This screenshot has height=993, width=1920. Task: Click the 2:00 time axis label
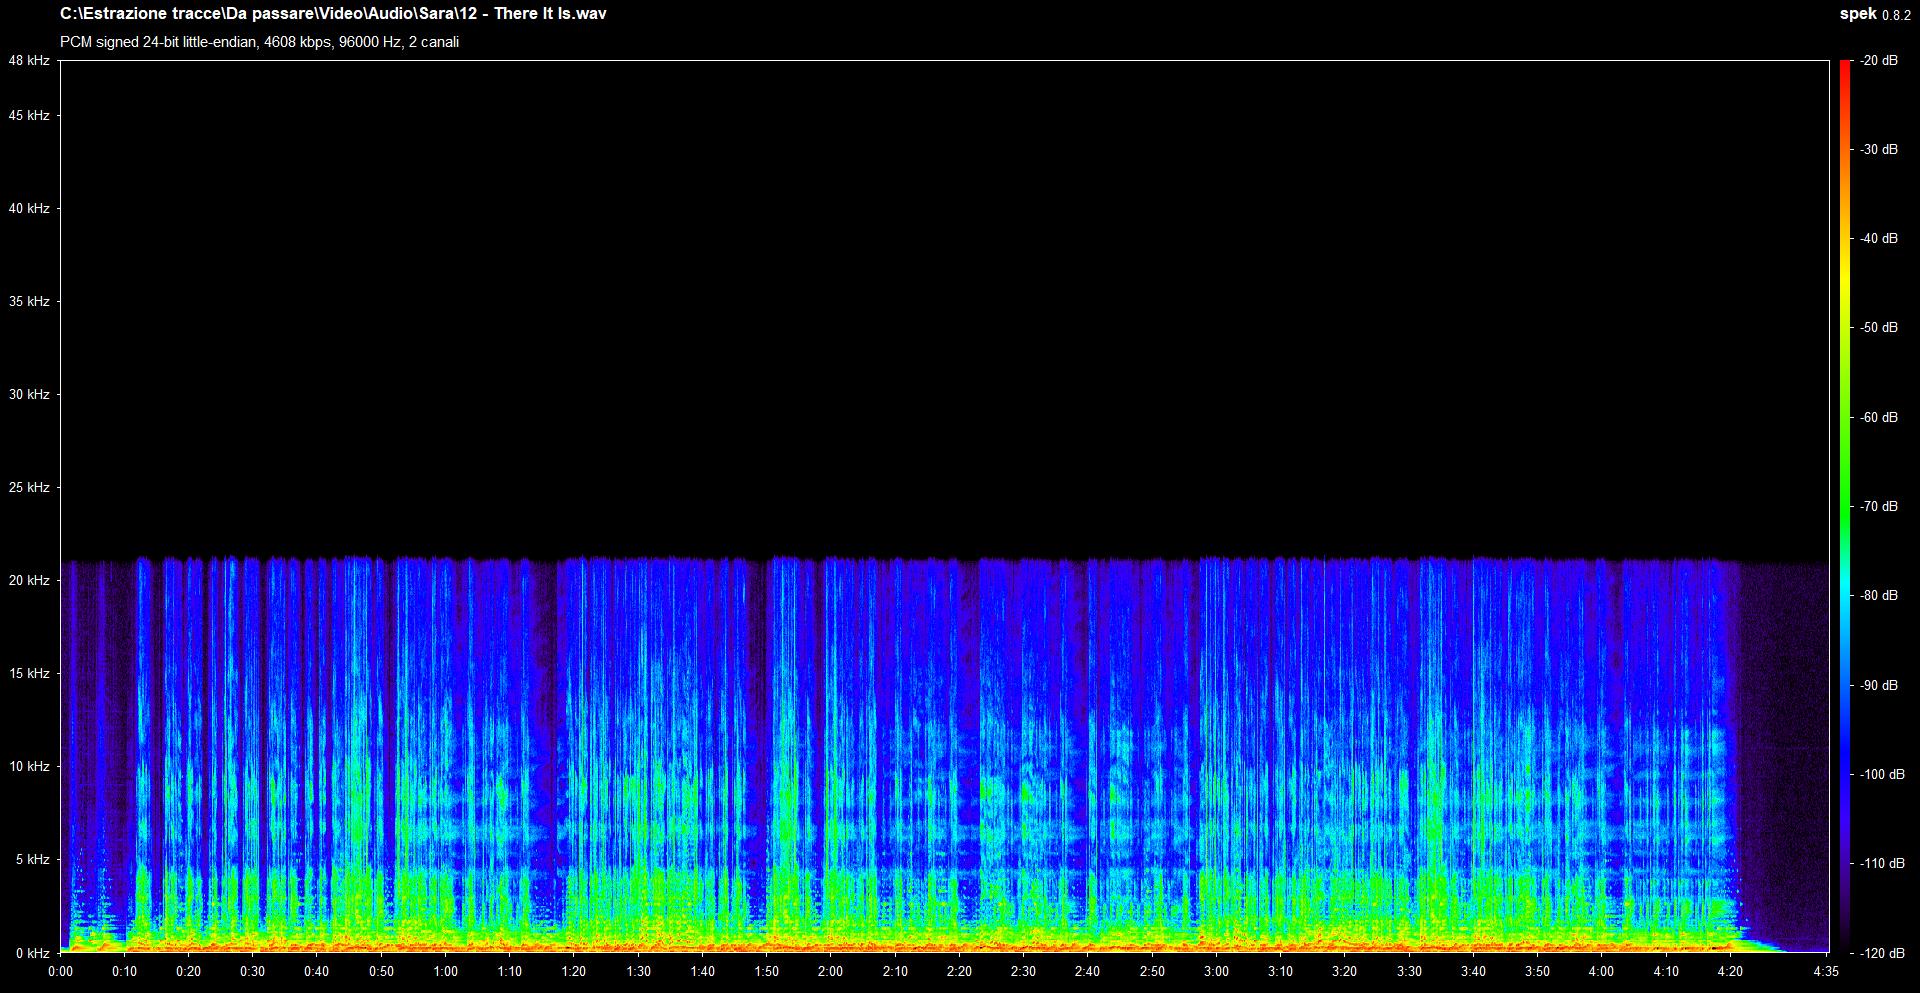click(831, 972)
